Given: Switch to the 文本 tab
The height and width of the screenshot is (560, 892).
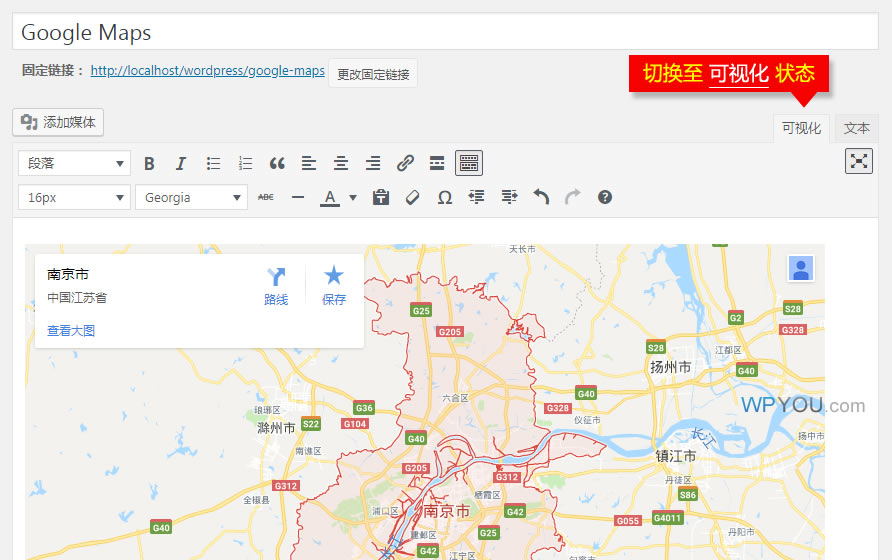Looking at the screenshot, I should coord(856,129).
